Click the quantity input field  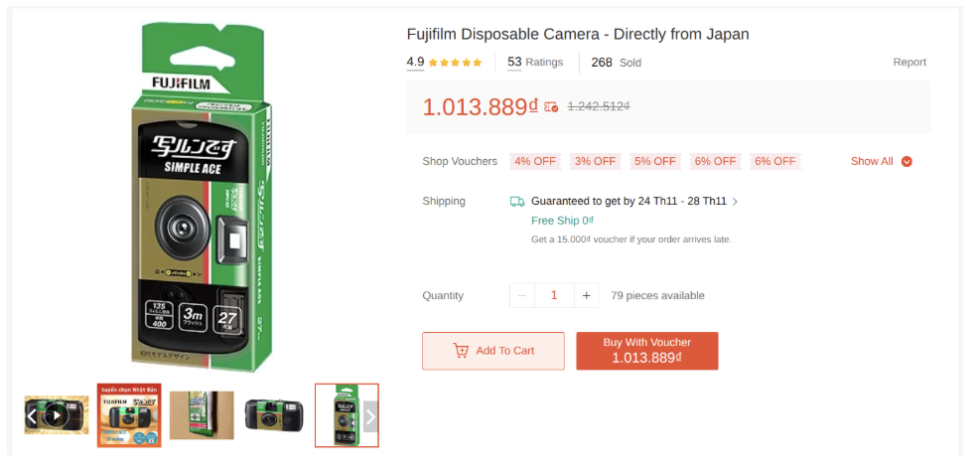[554, 295]
